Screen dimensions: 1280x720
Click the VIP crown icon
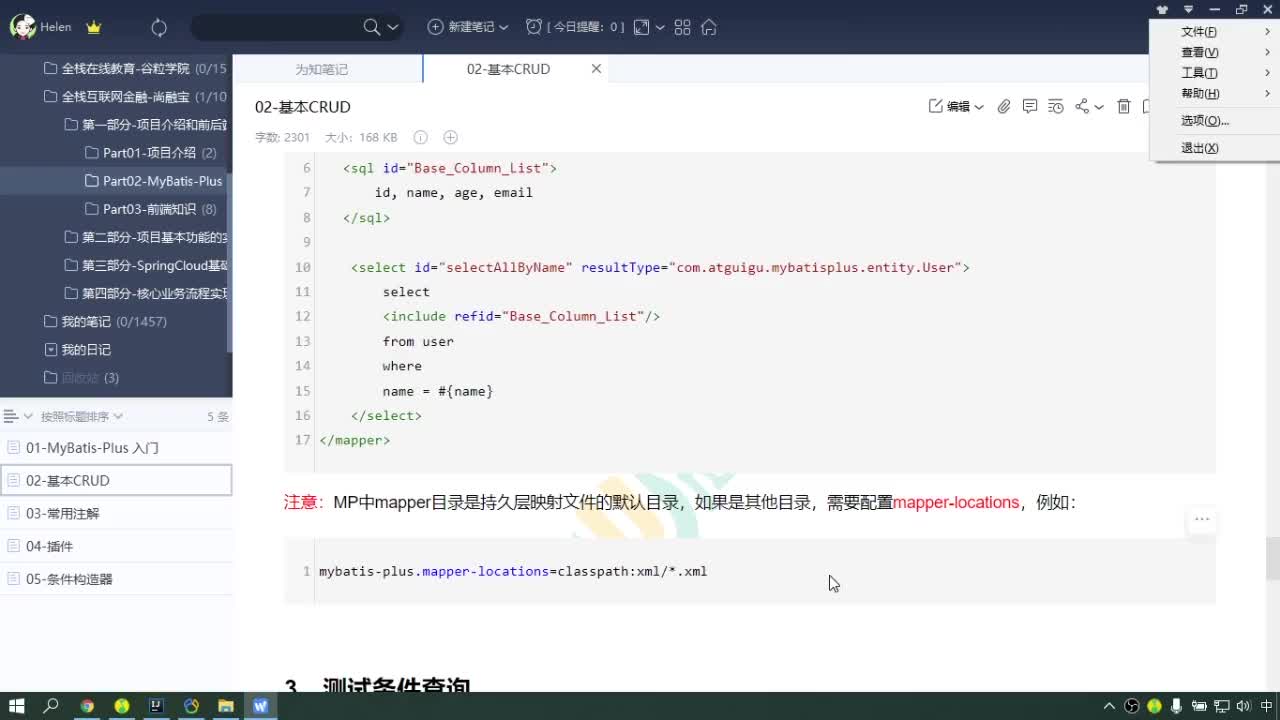click(x=94, y=28)
